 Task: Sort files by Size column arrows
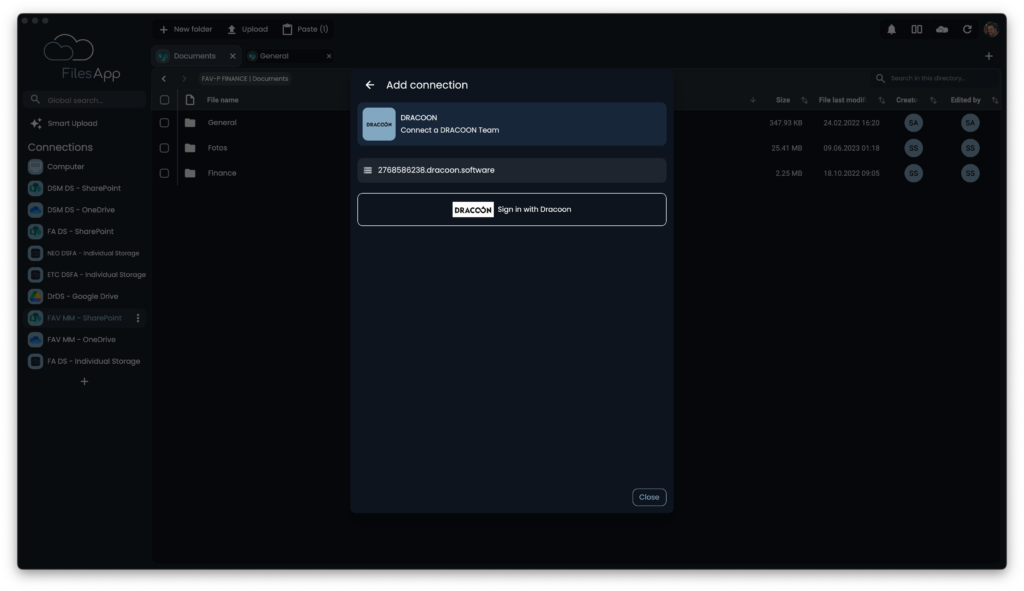tap(805, 100)
